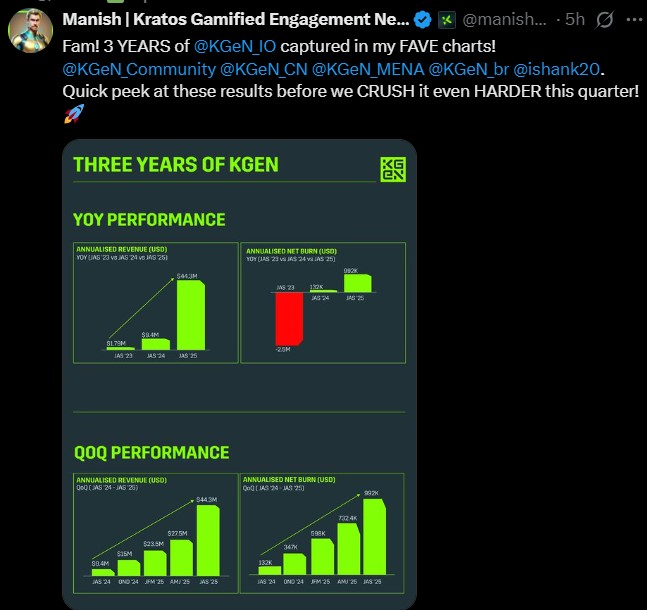Click the red JAS '23 net burn bar
This screenshot has height=610, width=647.
pyautogui.click(x=290, y=320)
